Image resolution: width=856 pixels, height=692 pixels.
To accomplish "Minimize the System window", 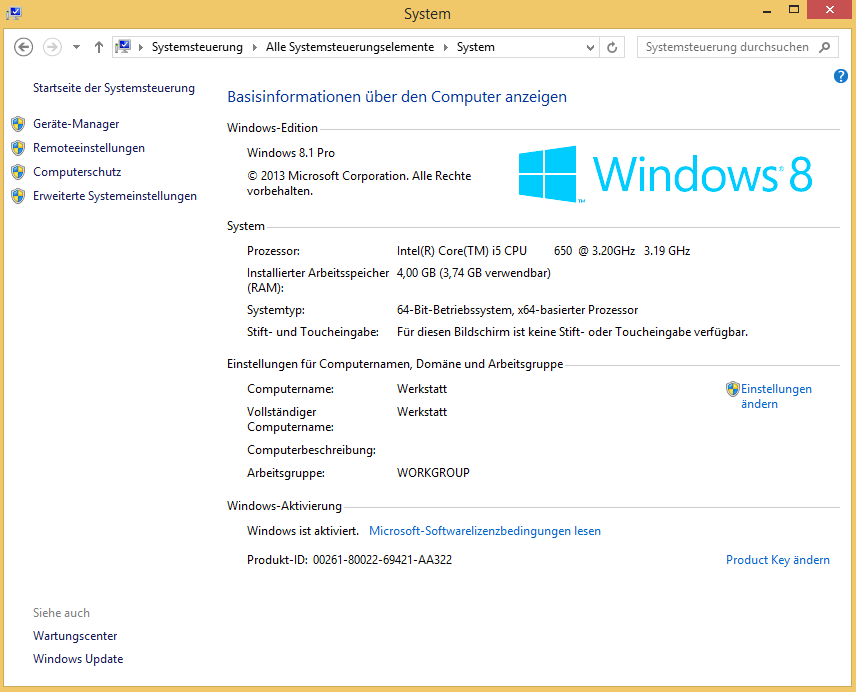I will click(x=767, y=10).
